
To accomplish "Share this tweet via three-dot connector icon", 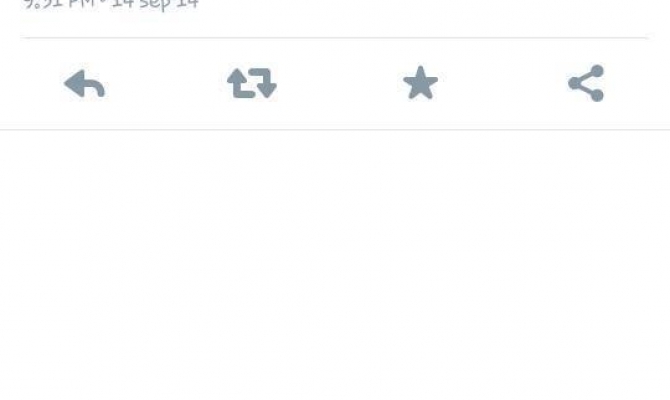I will point(586,83).
